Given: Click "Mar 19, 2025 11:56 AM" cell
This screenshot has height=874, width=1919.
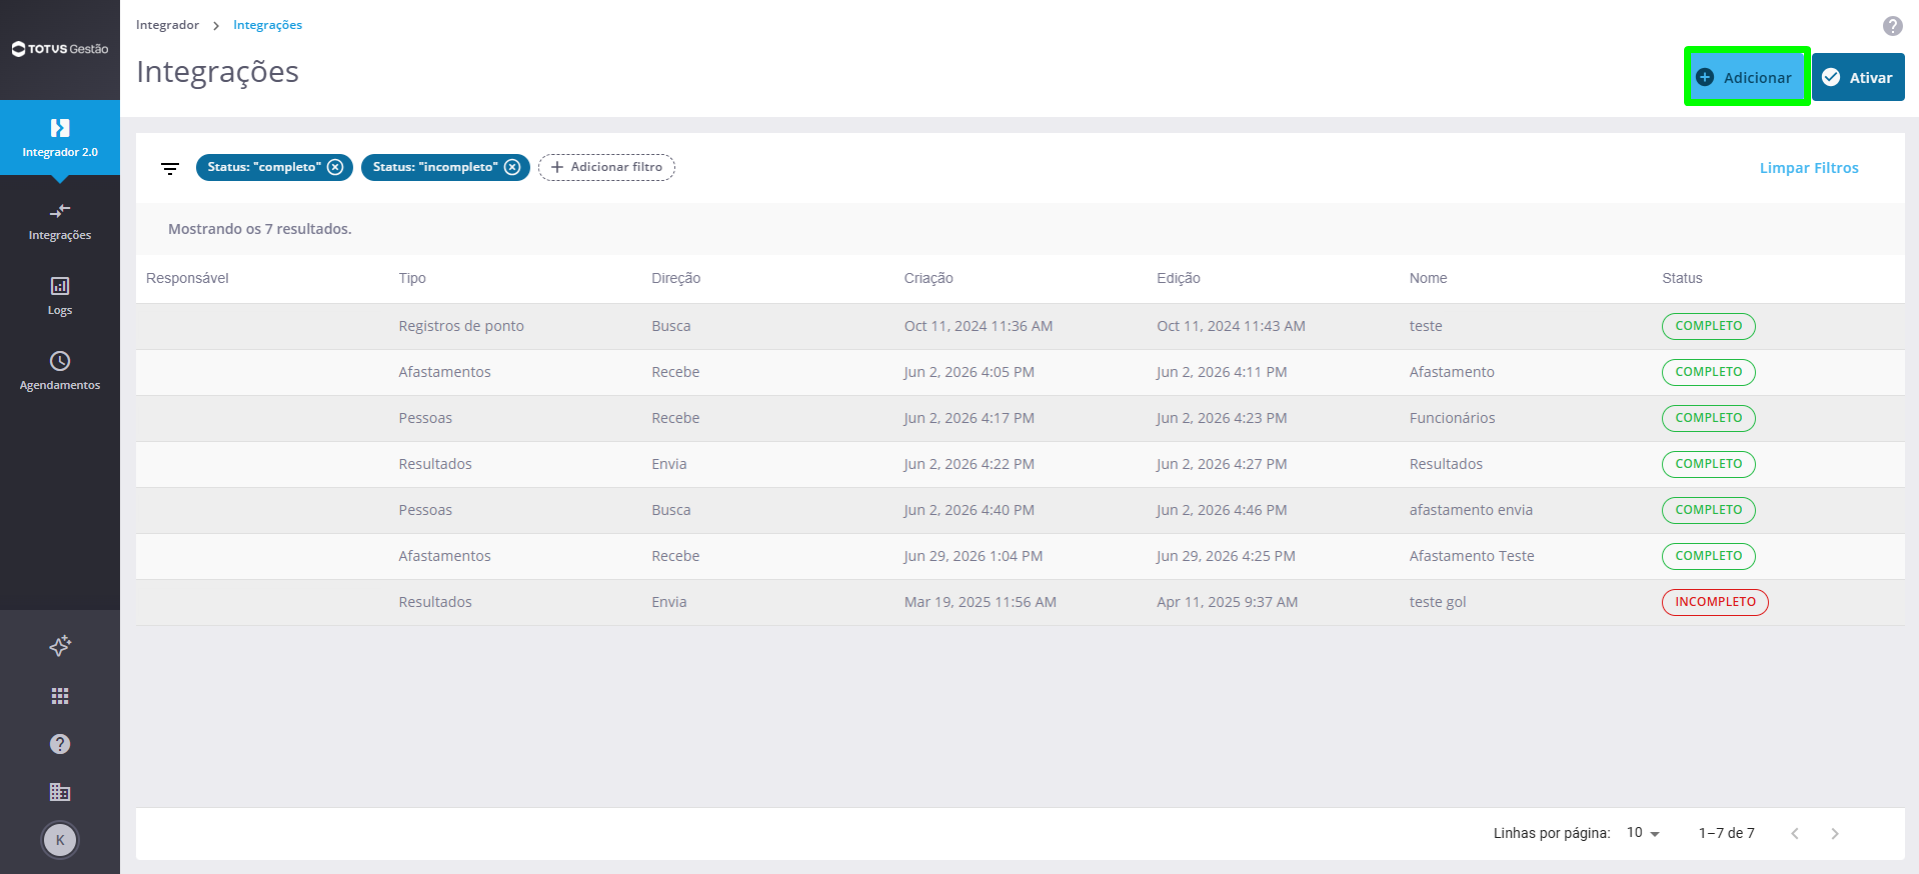Looking at the screenshot, I should (980, 602).
